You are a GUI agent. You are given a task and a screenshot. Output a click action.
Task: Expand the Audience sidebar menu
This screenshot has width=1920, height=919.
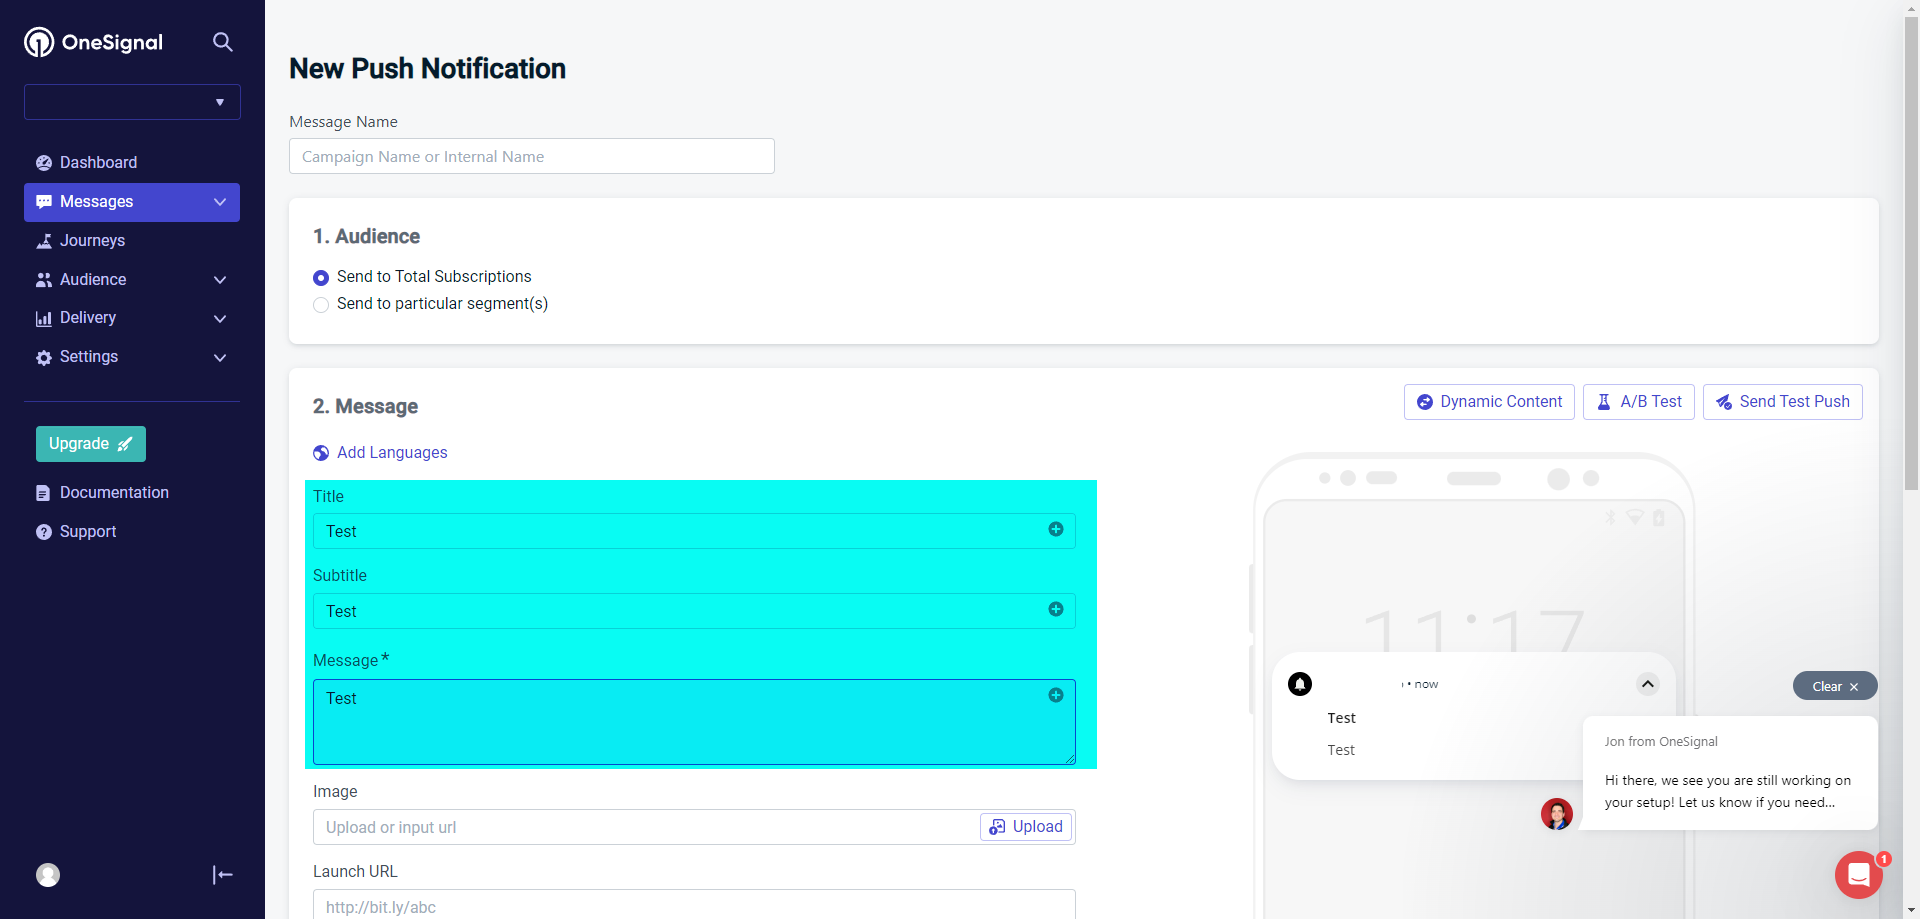point(132,279)
